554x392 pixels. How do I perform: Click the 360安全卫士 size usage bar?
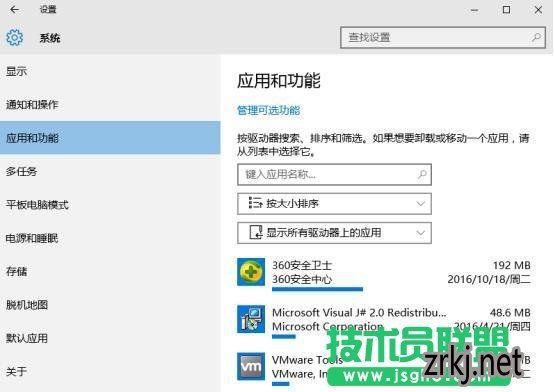[x=317, y=289]
